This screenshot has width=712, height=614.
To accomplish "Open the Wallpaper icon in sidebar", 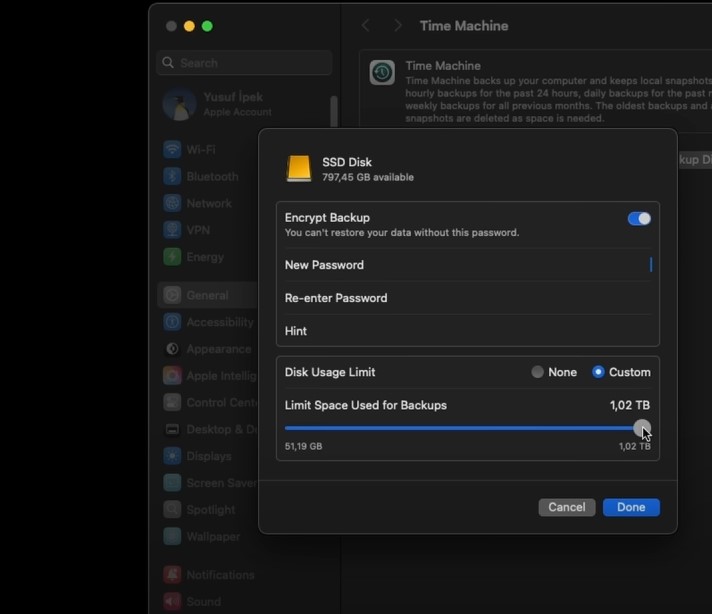I will (172, 536).
